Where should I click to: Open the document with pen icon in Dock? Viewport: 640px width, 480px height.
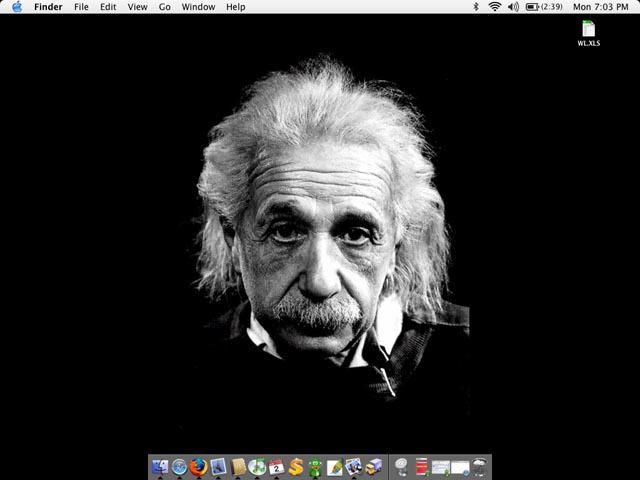click(x=335, y=467)
